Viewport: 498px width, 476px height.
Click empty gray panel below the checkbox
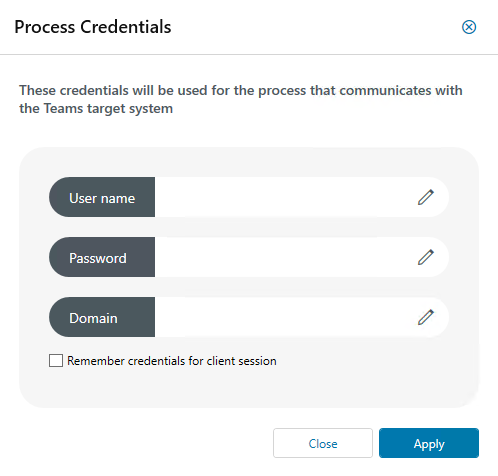(249, 388)
